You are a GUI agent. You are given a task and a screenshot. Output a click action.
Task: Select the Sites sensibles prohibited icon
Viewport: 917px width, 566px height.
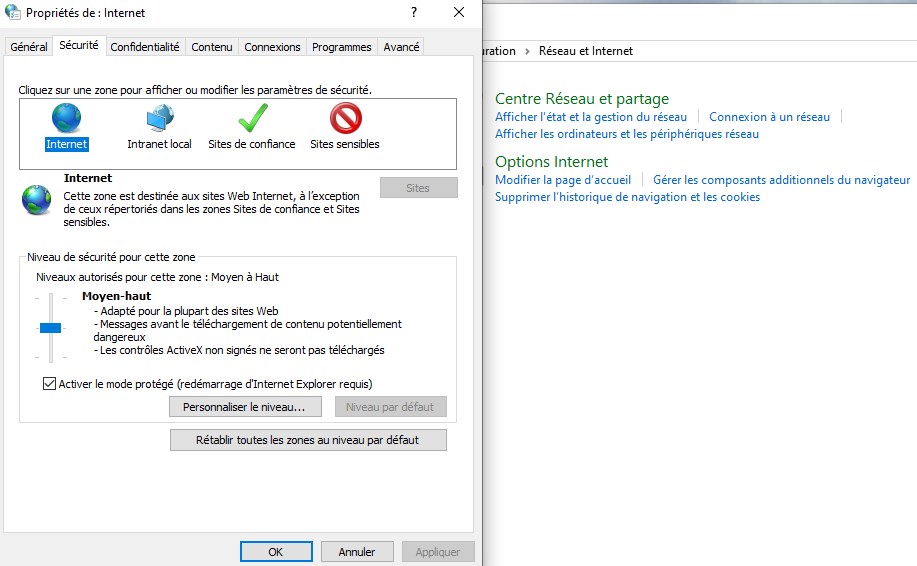point(345,119)
